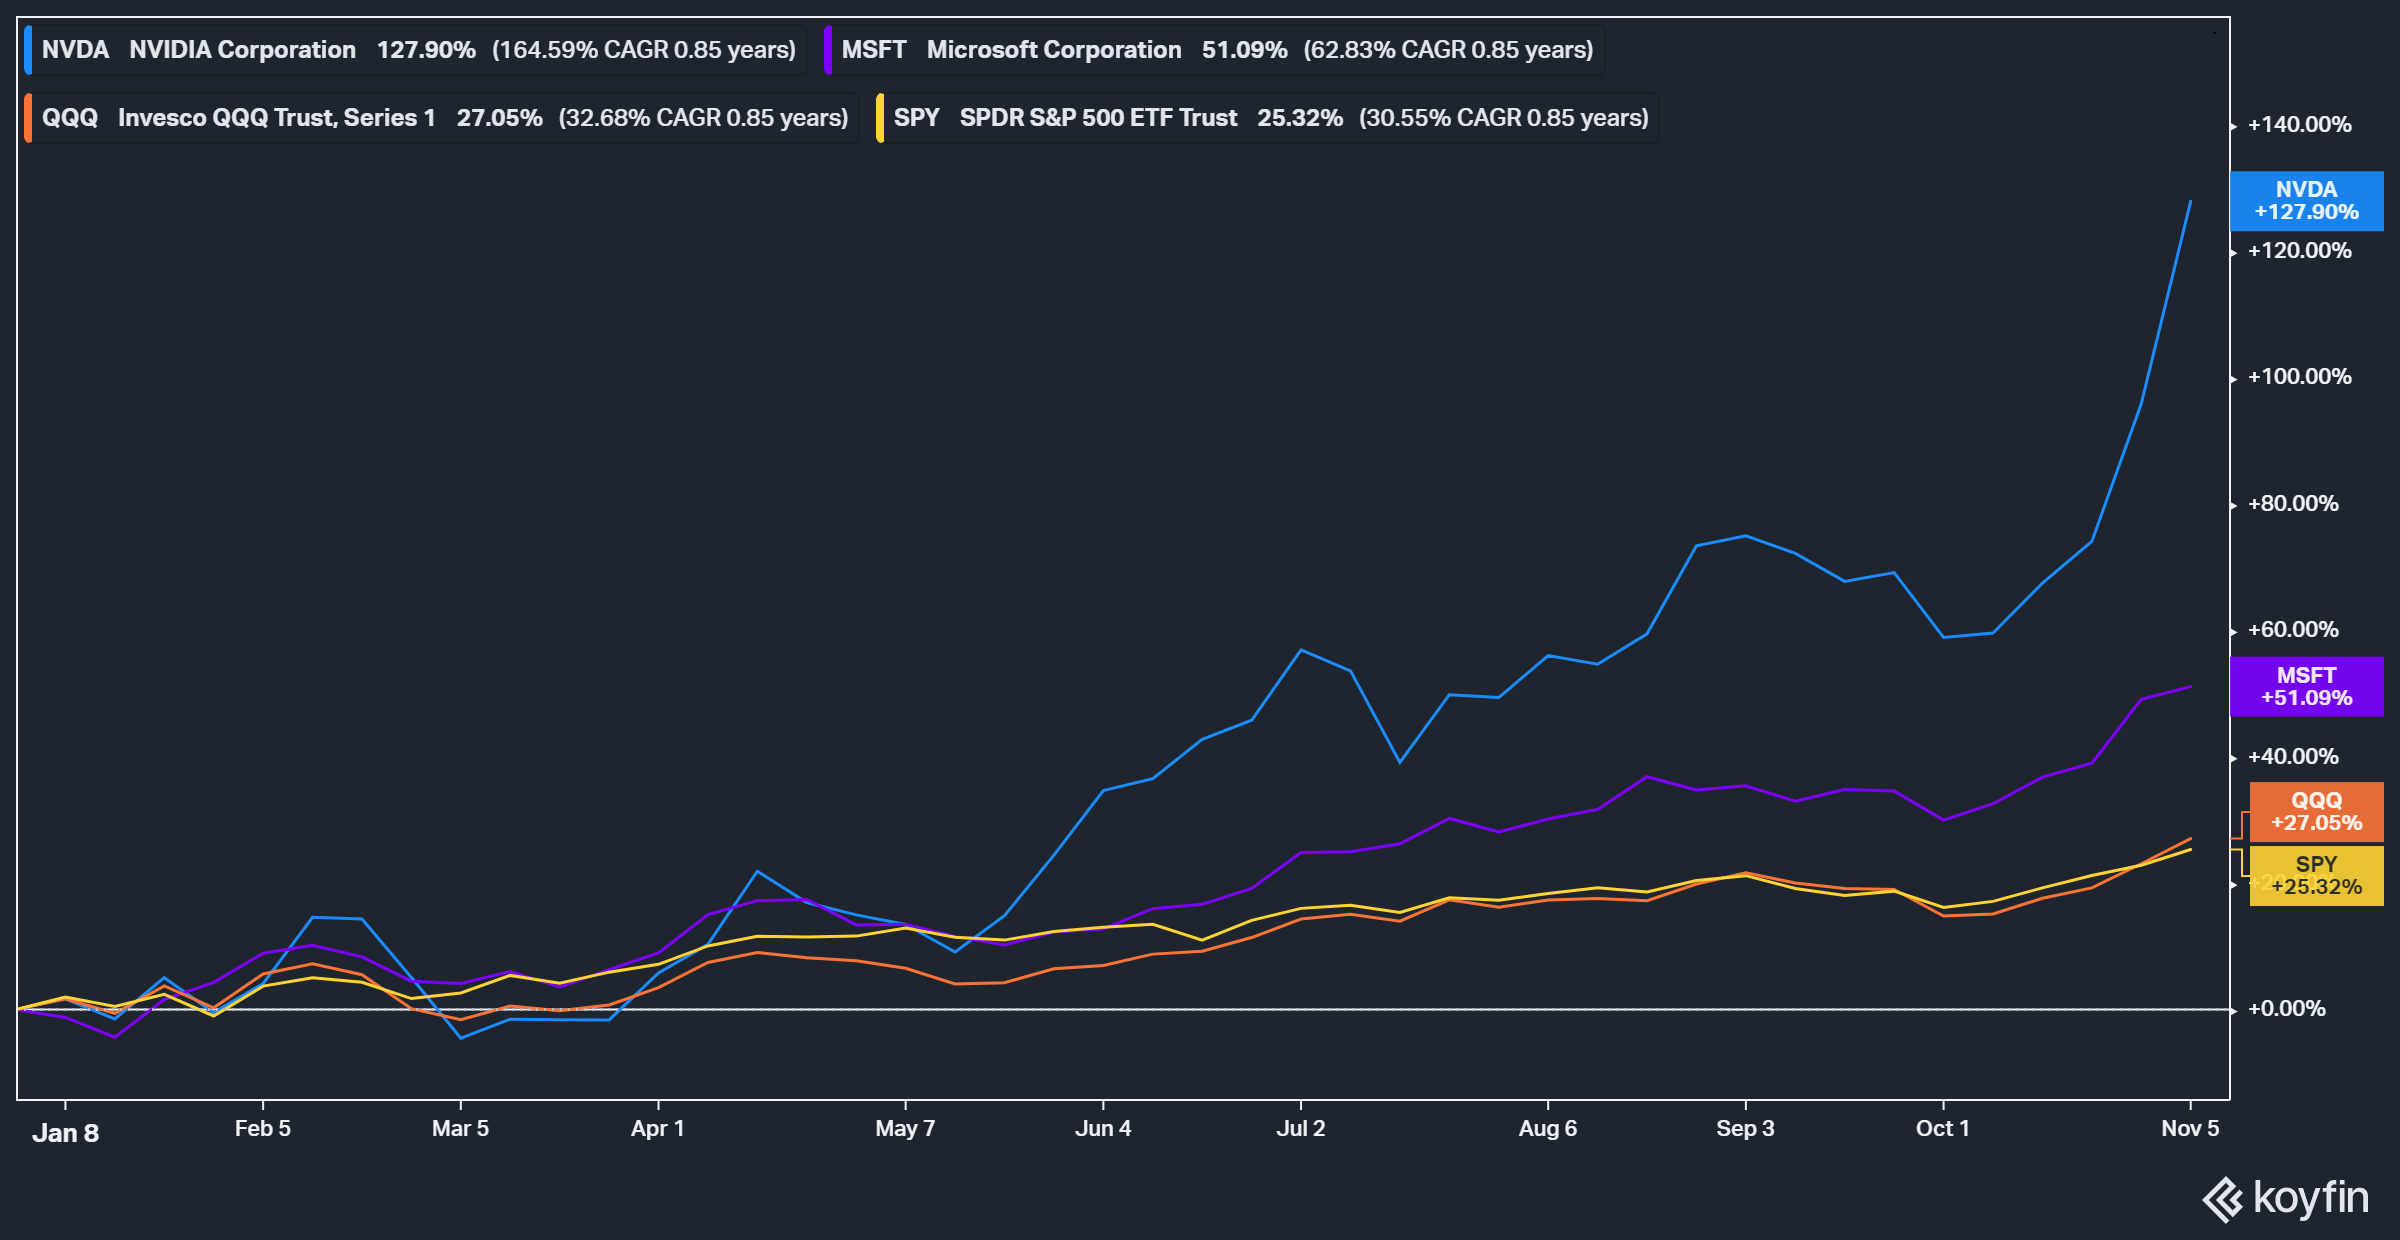The width and height of the screenshot is (2400, 1240).
Task: Click the SPY legend yellow color swatch
Action: point(880,118)
